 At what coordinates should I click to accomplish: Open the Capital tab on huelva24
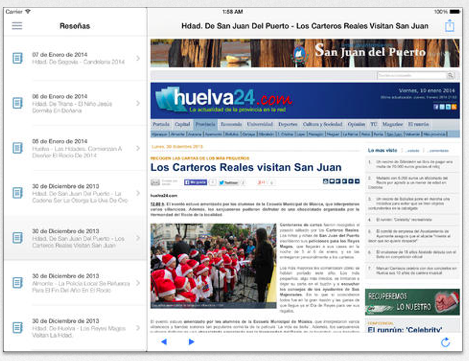(x=182, y=124)
